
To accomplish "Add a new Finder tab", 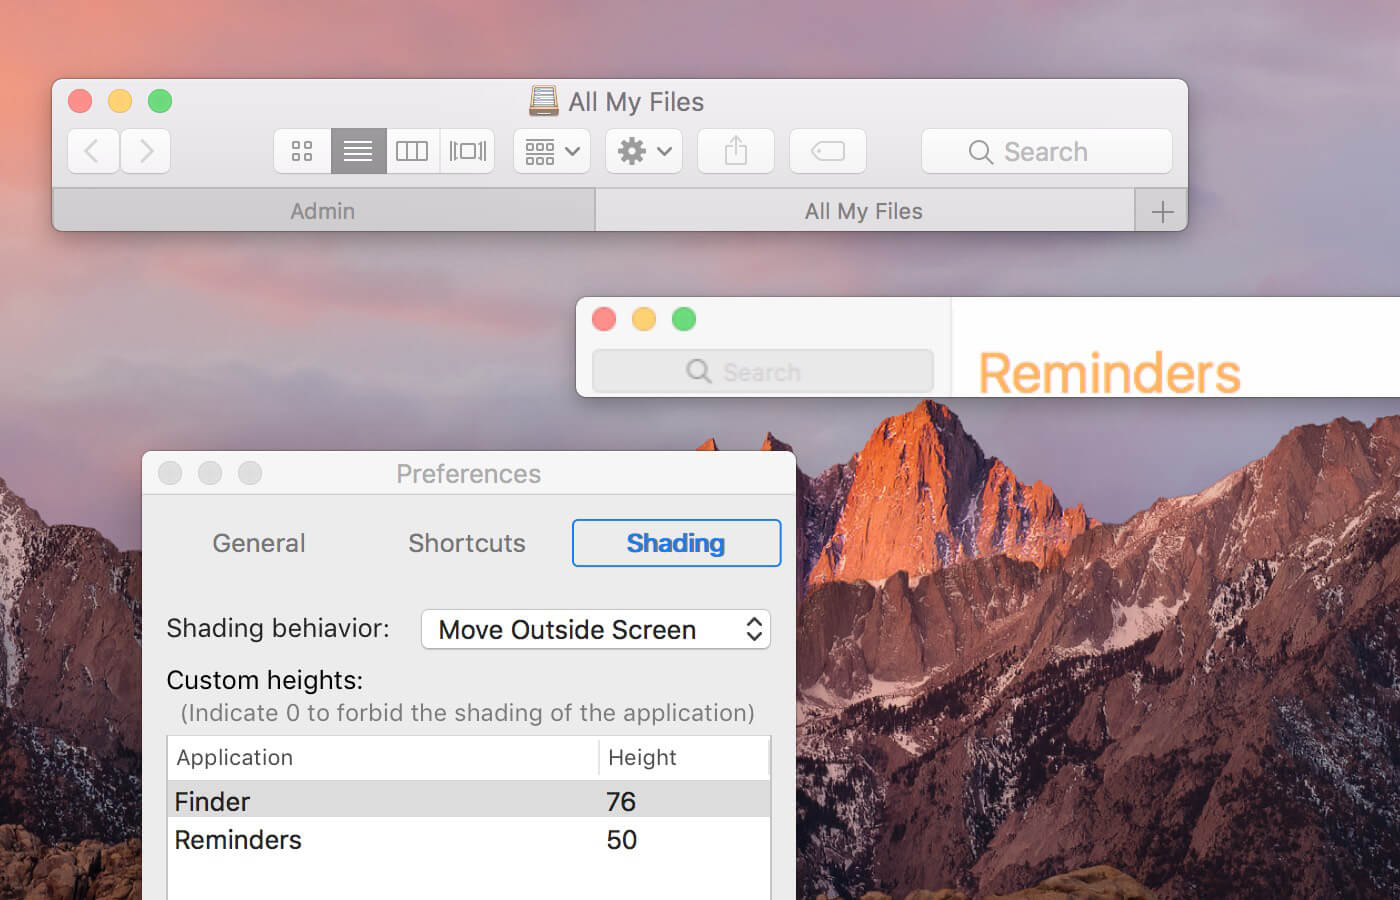I will click(1162, 211).
